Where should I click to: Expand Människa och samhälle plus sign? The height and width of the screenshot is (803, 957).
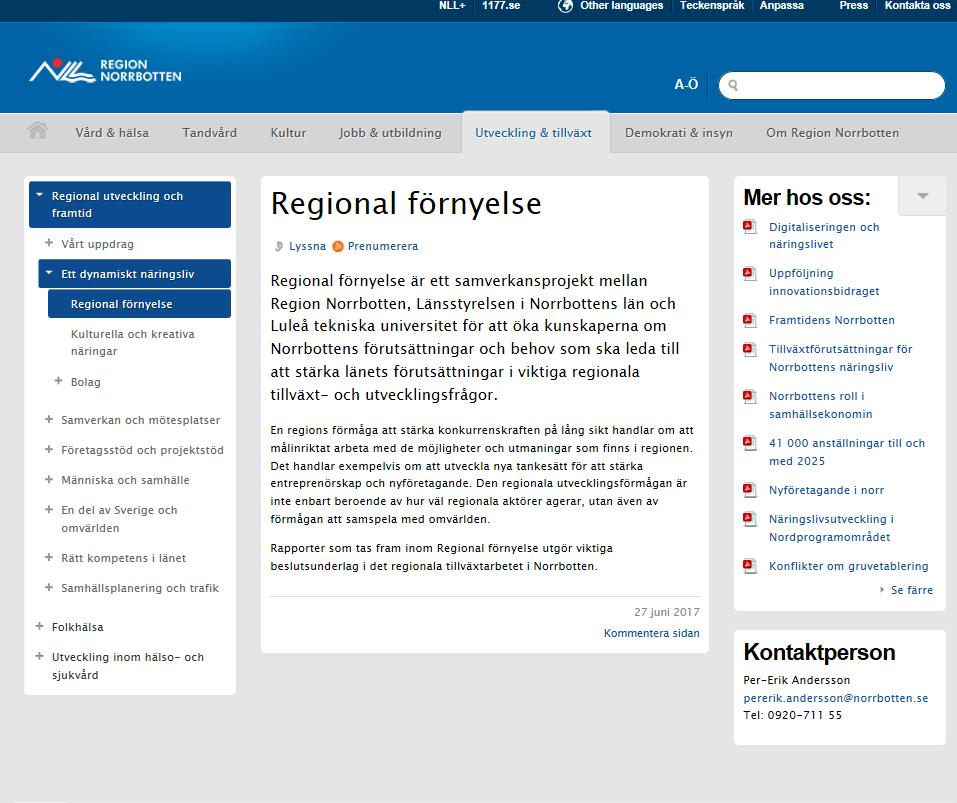pyautogui.click(x=49, y=479)
